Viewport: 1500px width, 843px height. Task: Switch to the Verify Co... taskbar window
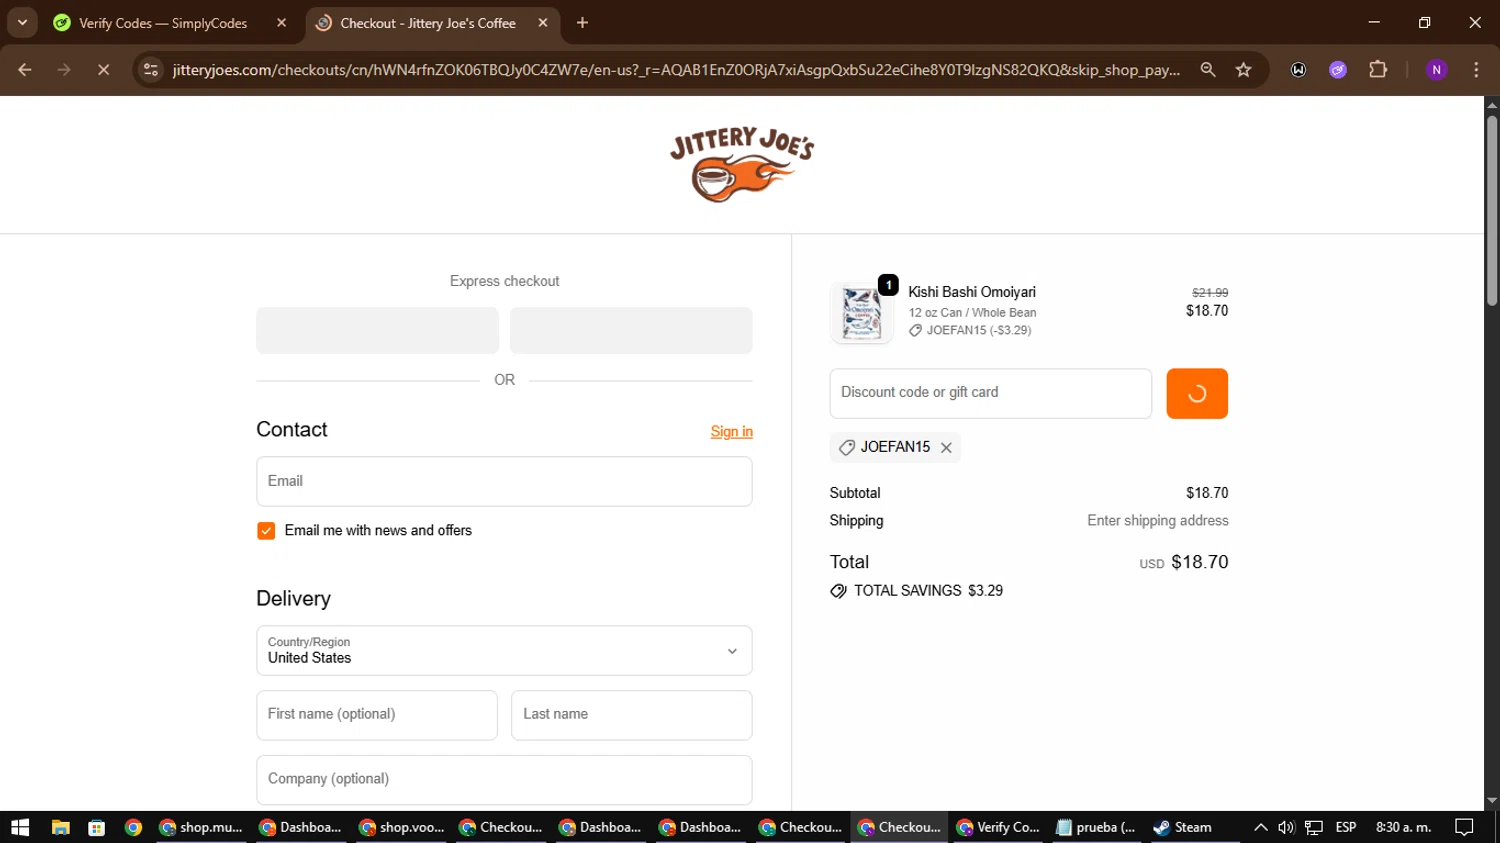[999, 827]
